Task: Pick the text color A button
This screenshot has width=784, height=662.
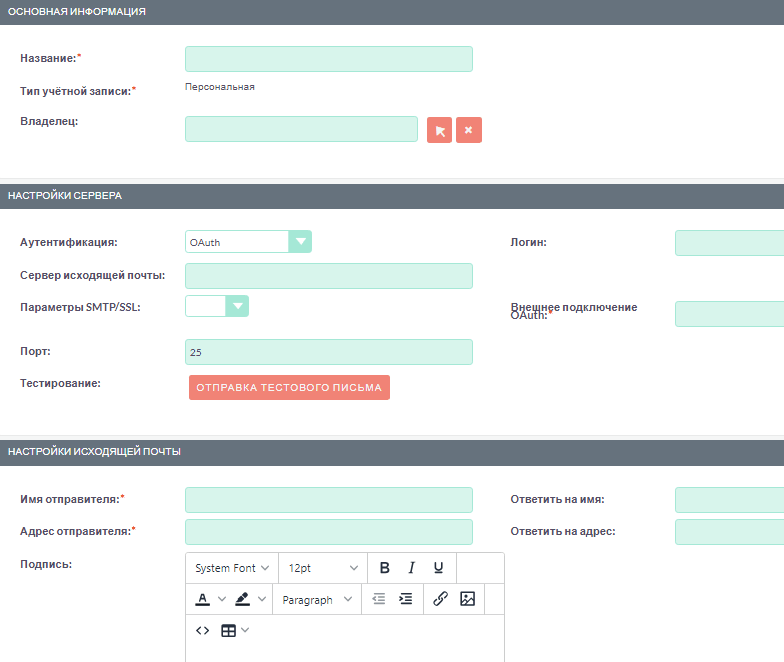Action: [x=202, y=599]
